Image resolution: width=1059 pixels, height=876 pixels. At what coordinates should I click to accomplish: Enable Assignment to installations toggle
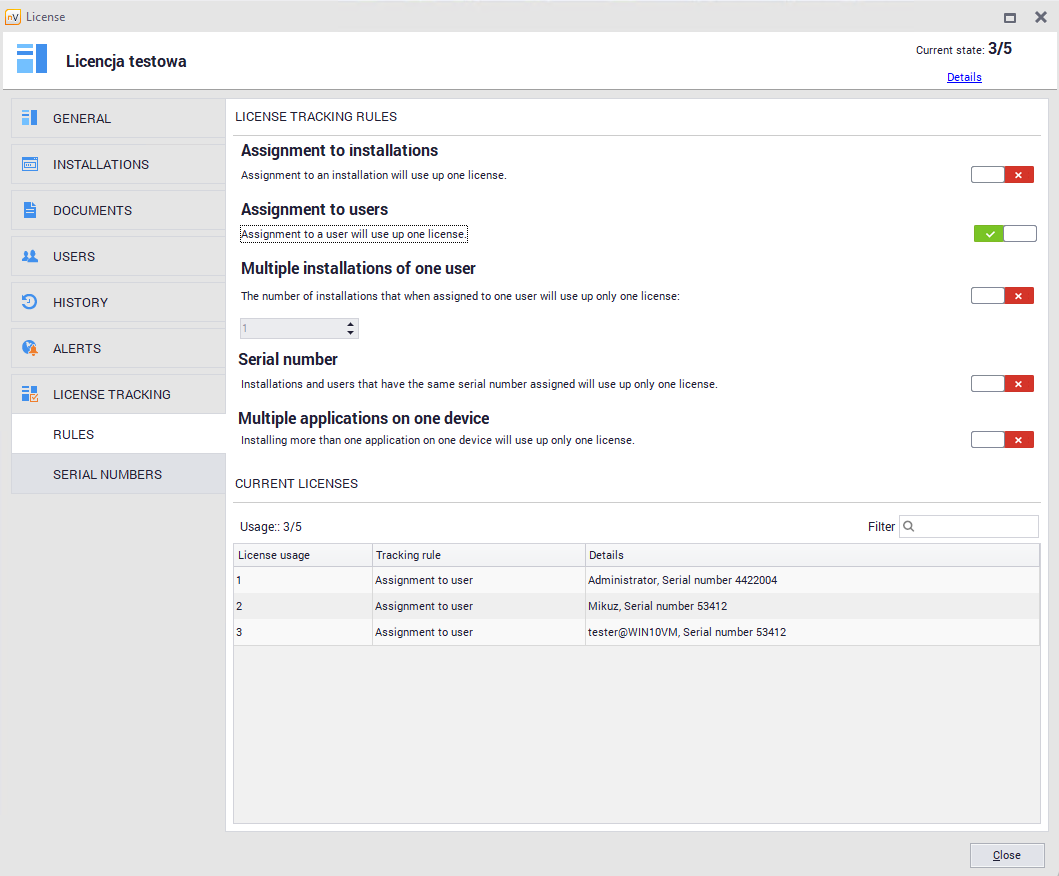click(x=1002, y=175)
